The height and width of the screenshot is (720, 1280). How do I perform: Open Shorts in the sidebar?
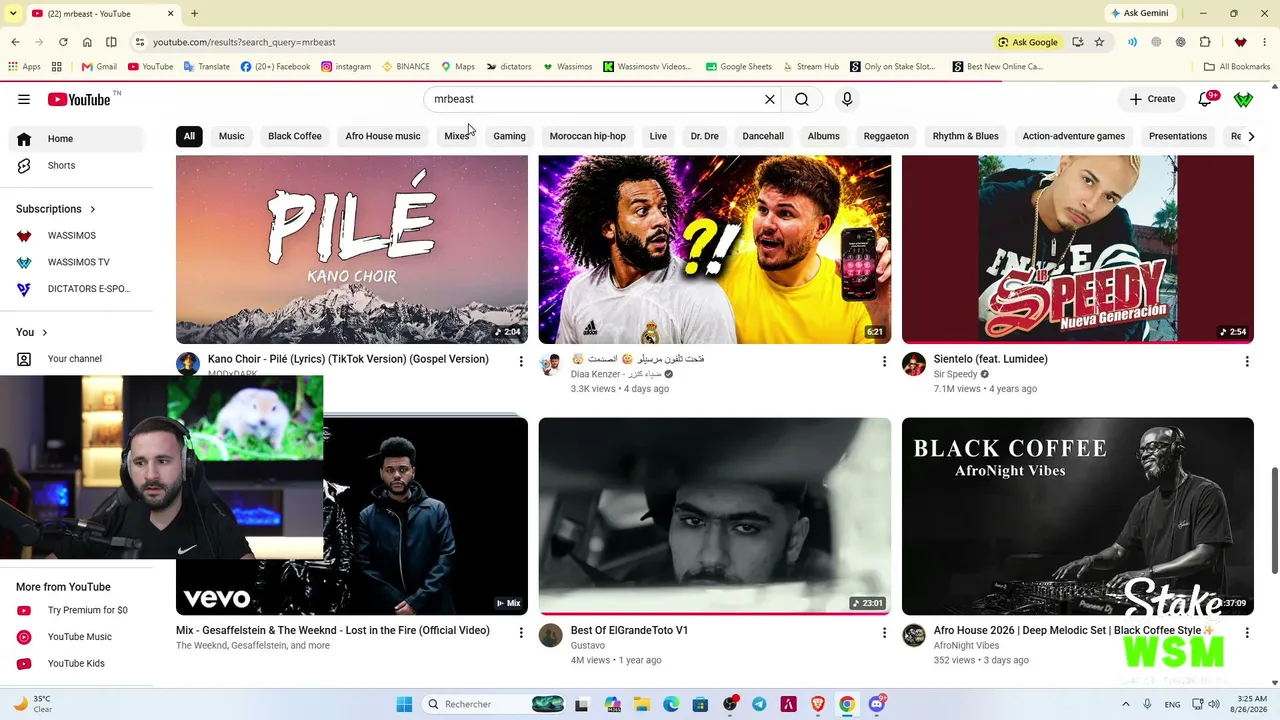tap(78, 165)
